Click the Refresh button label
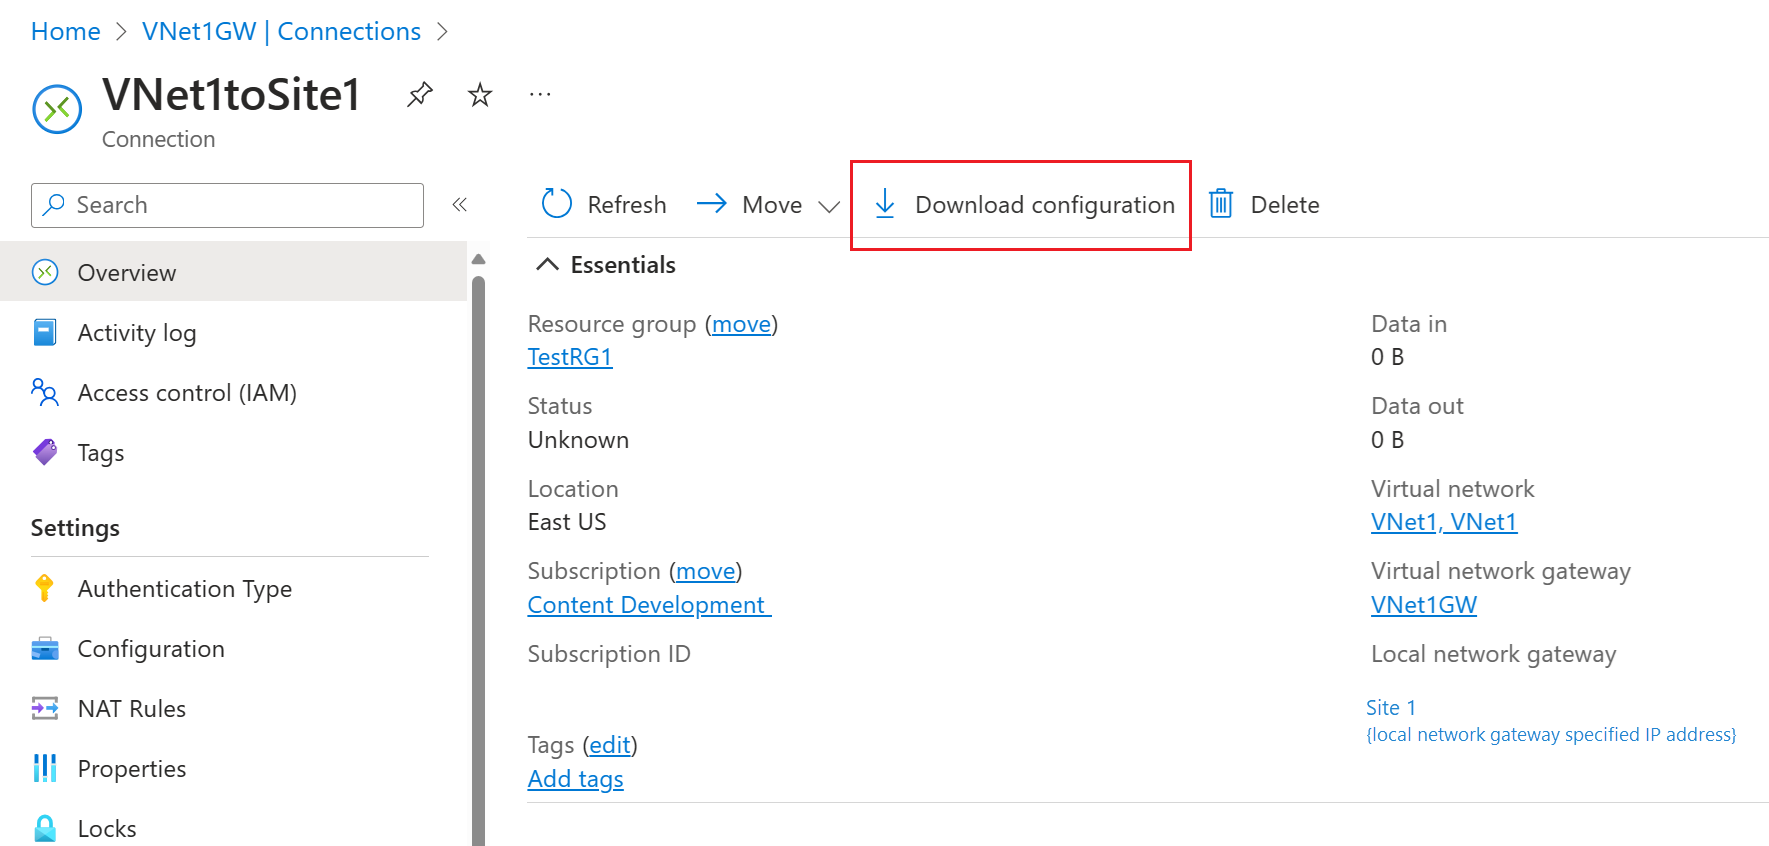The image size is (1769, 846). (627, 204)
